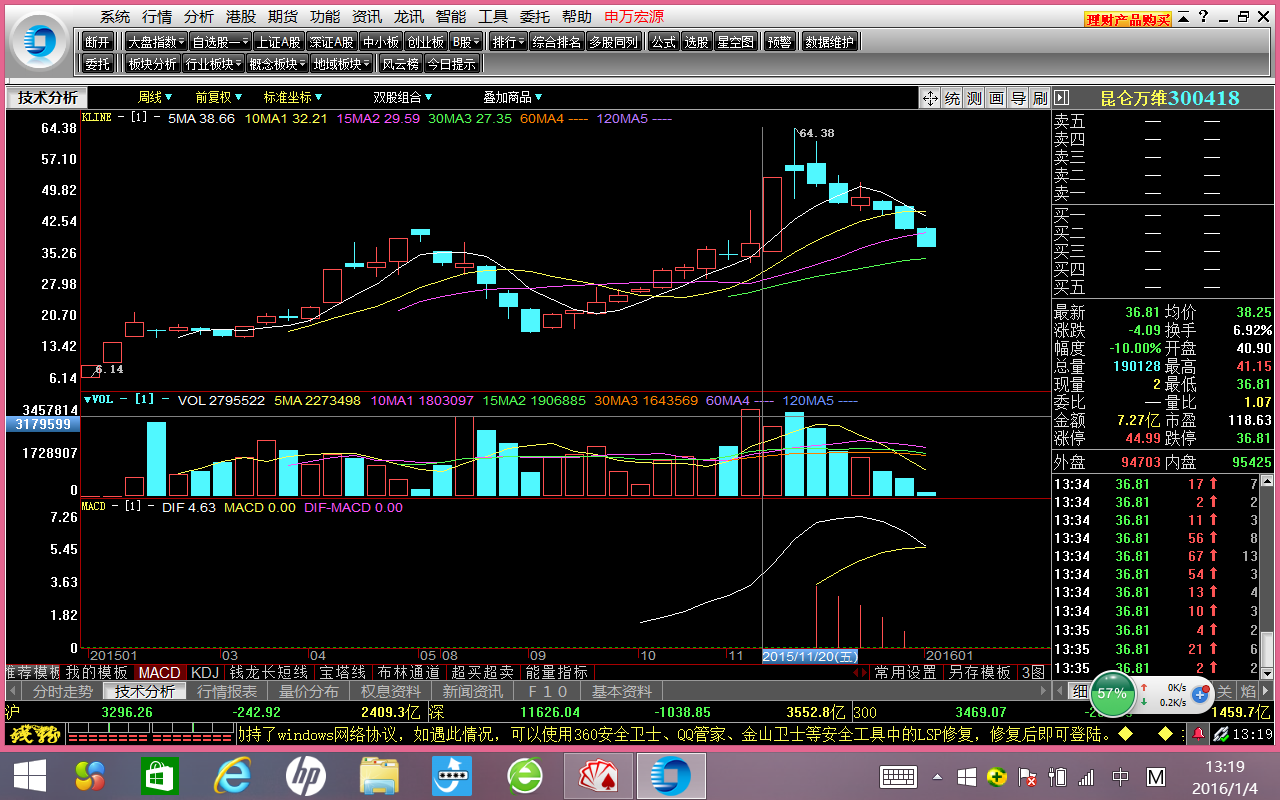The height and width of the screenshot is (800, 1280).
Task: Open the 叠加商品 overlay dropdown
Action: 513,97
